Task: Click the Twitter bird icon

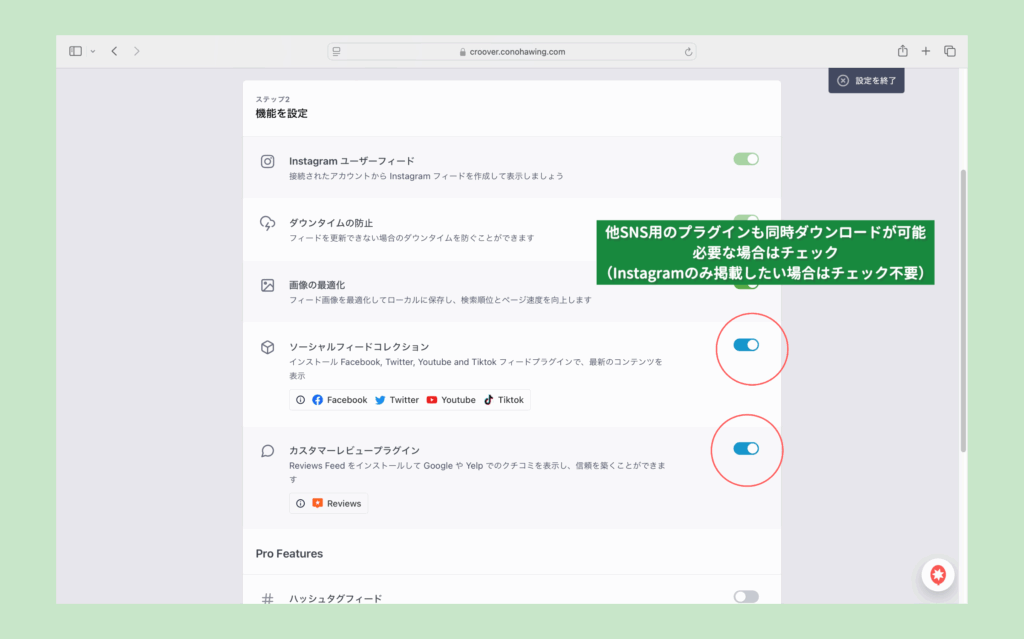Action: click(380, 400)
